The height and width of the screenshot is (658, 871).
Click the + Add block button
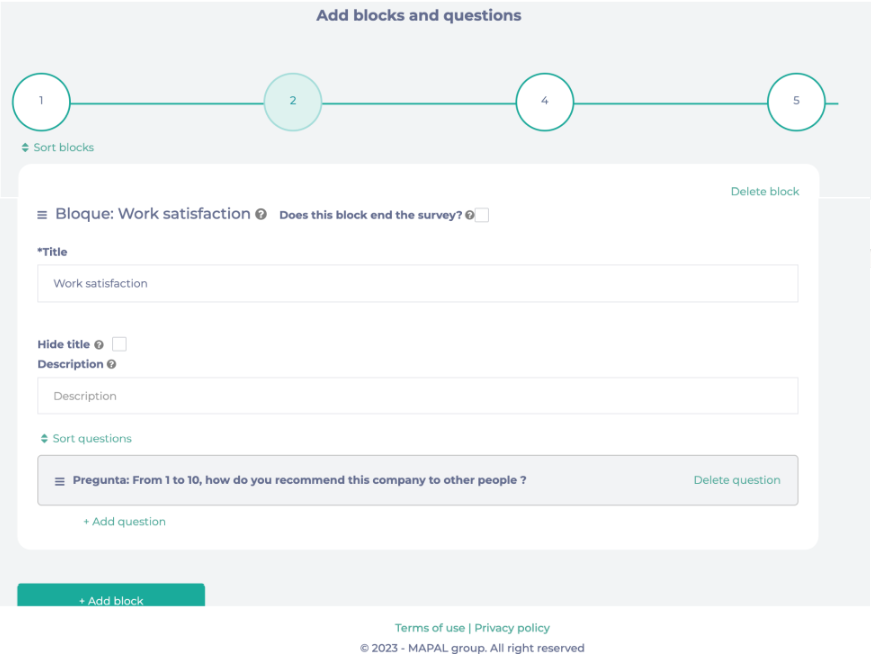(x=111, y=597)
